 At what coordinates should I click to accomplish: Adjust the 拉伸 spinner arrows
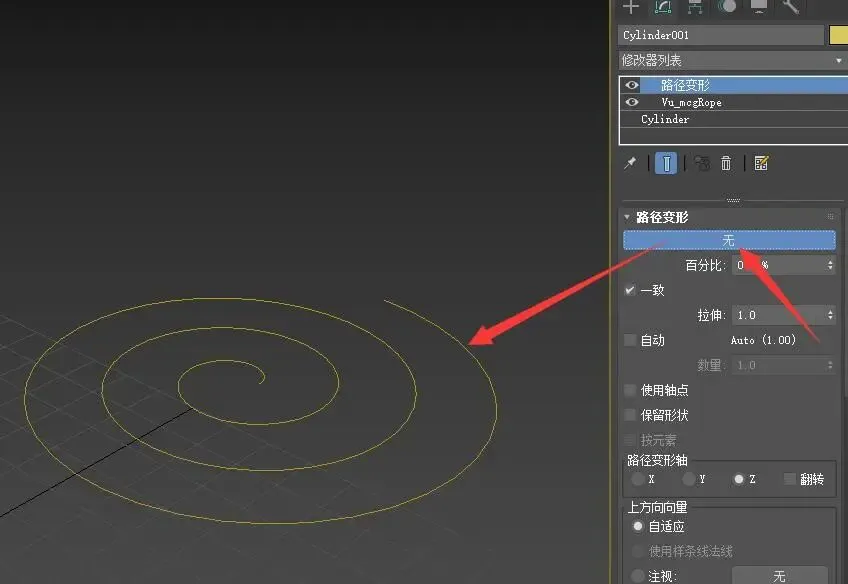point(830,315)
